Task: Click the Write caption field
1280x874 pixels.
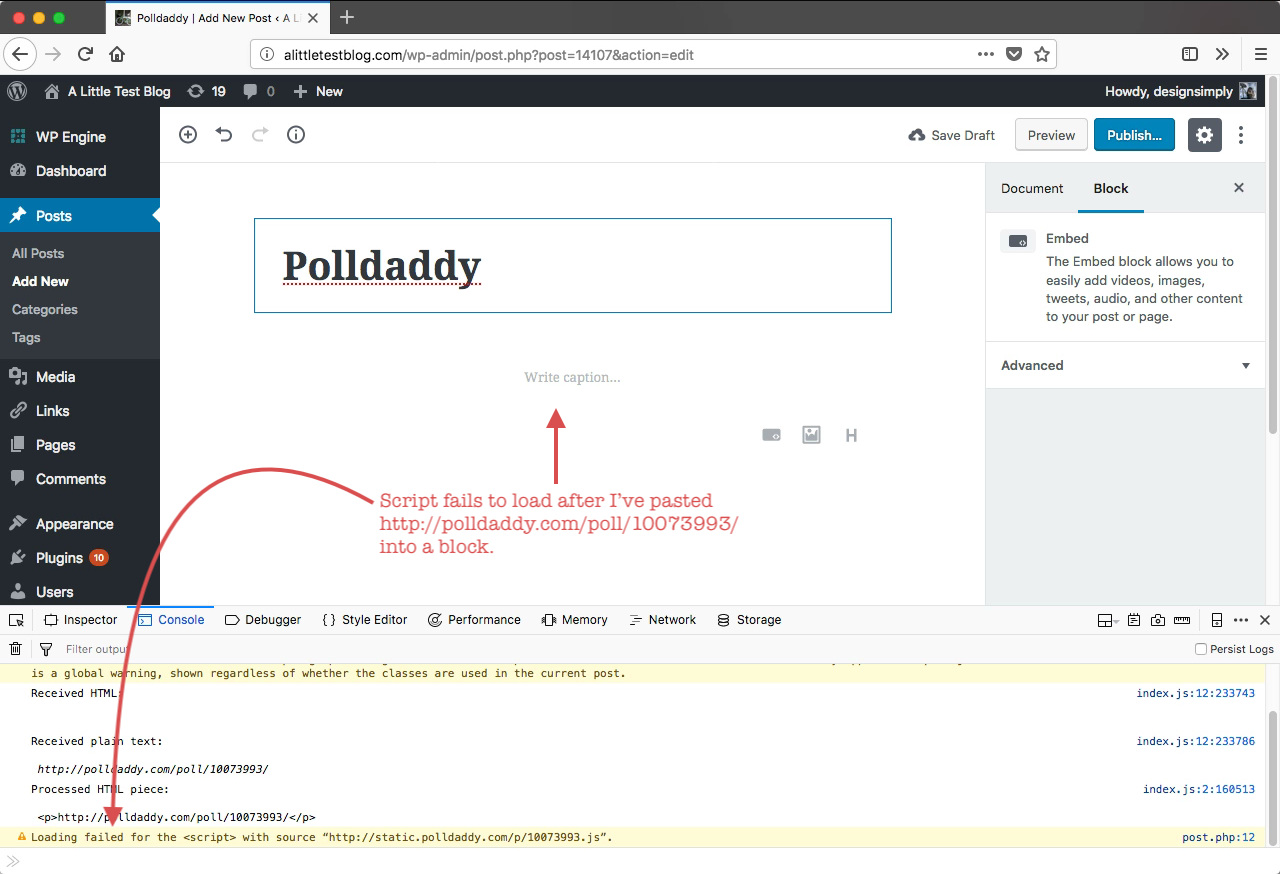Action: pos(572,377)
